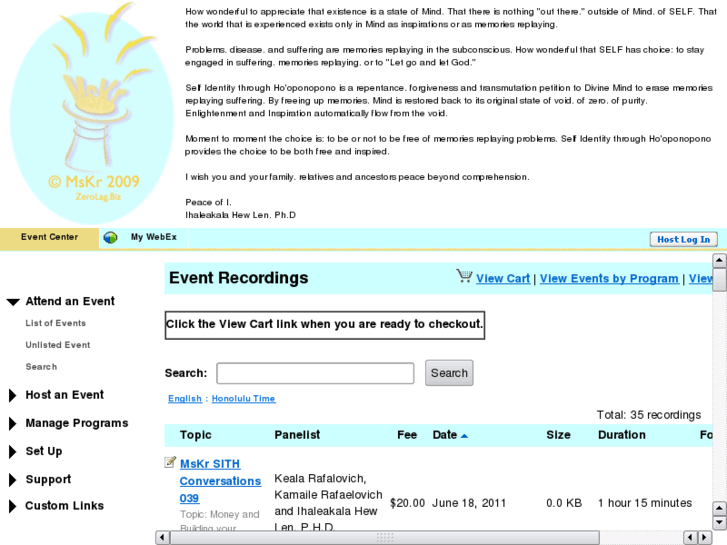This screenshot has width=727, height=545.
Task: Sort recordings by Panelist column
Action: (x=297, y=435)
